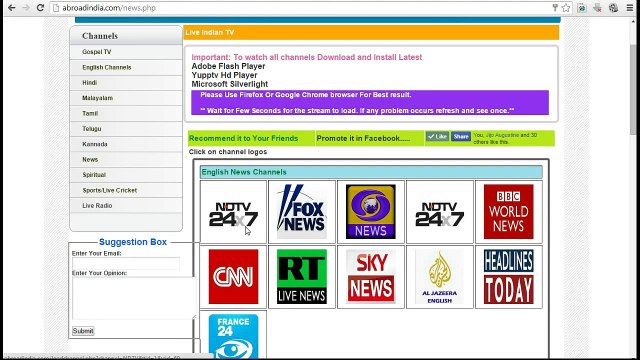This screenshot has width=640, height=360.
Task: Click the gear-shaped extension icon before the menu button
Action: [x=613, y=8]
